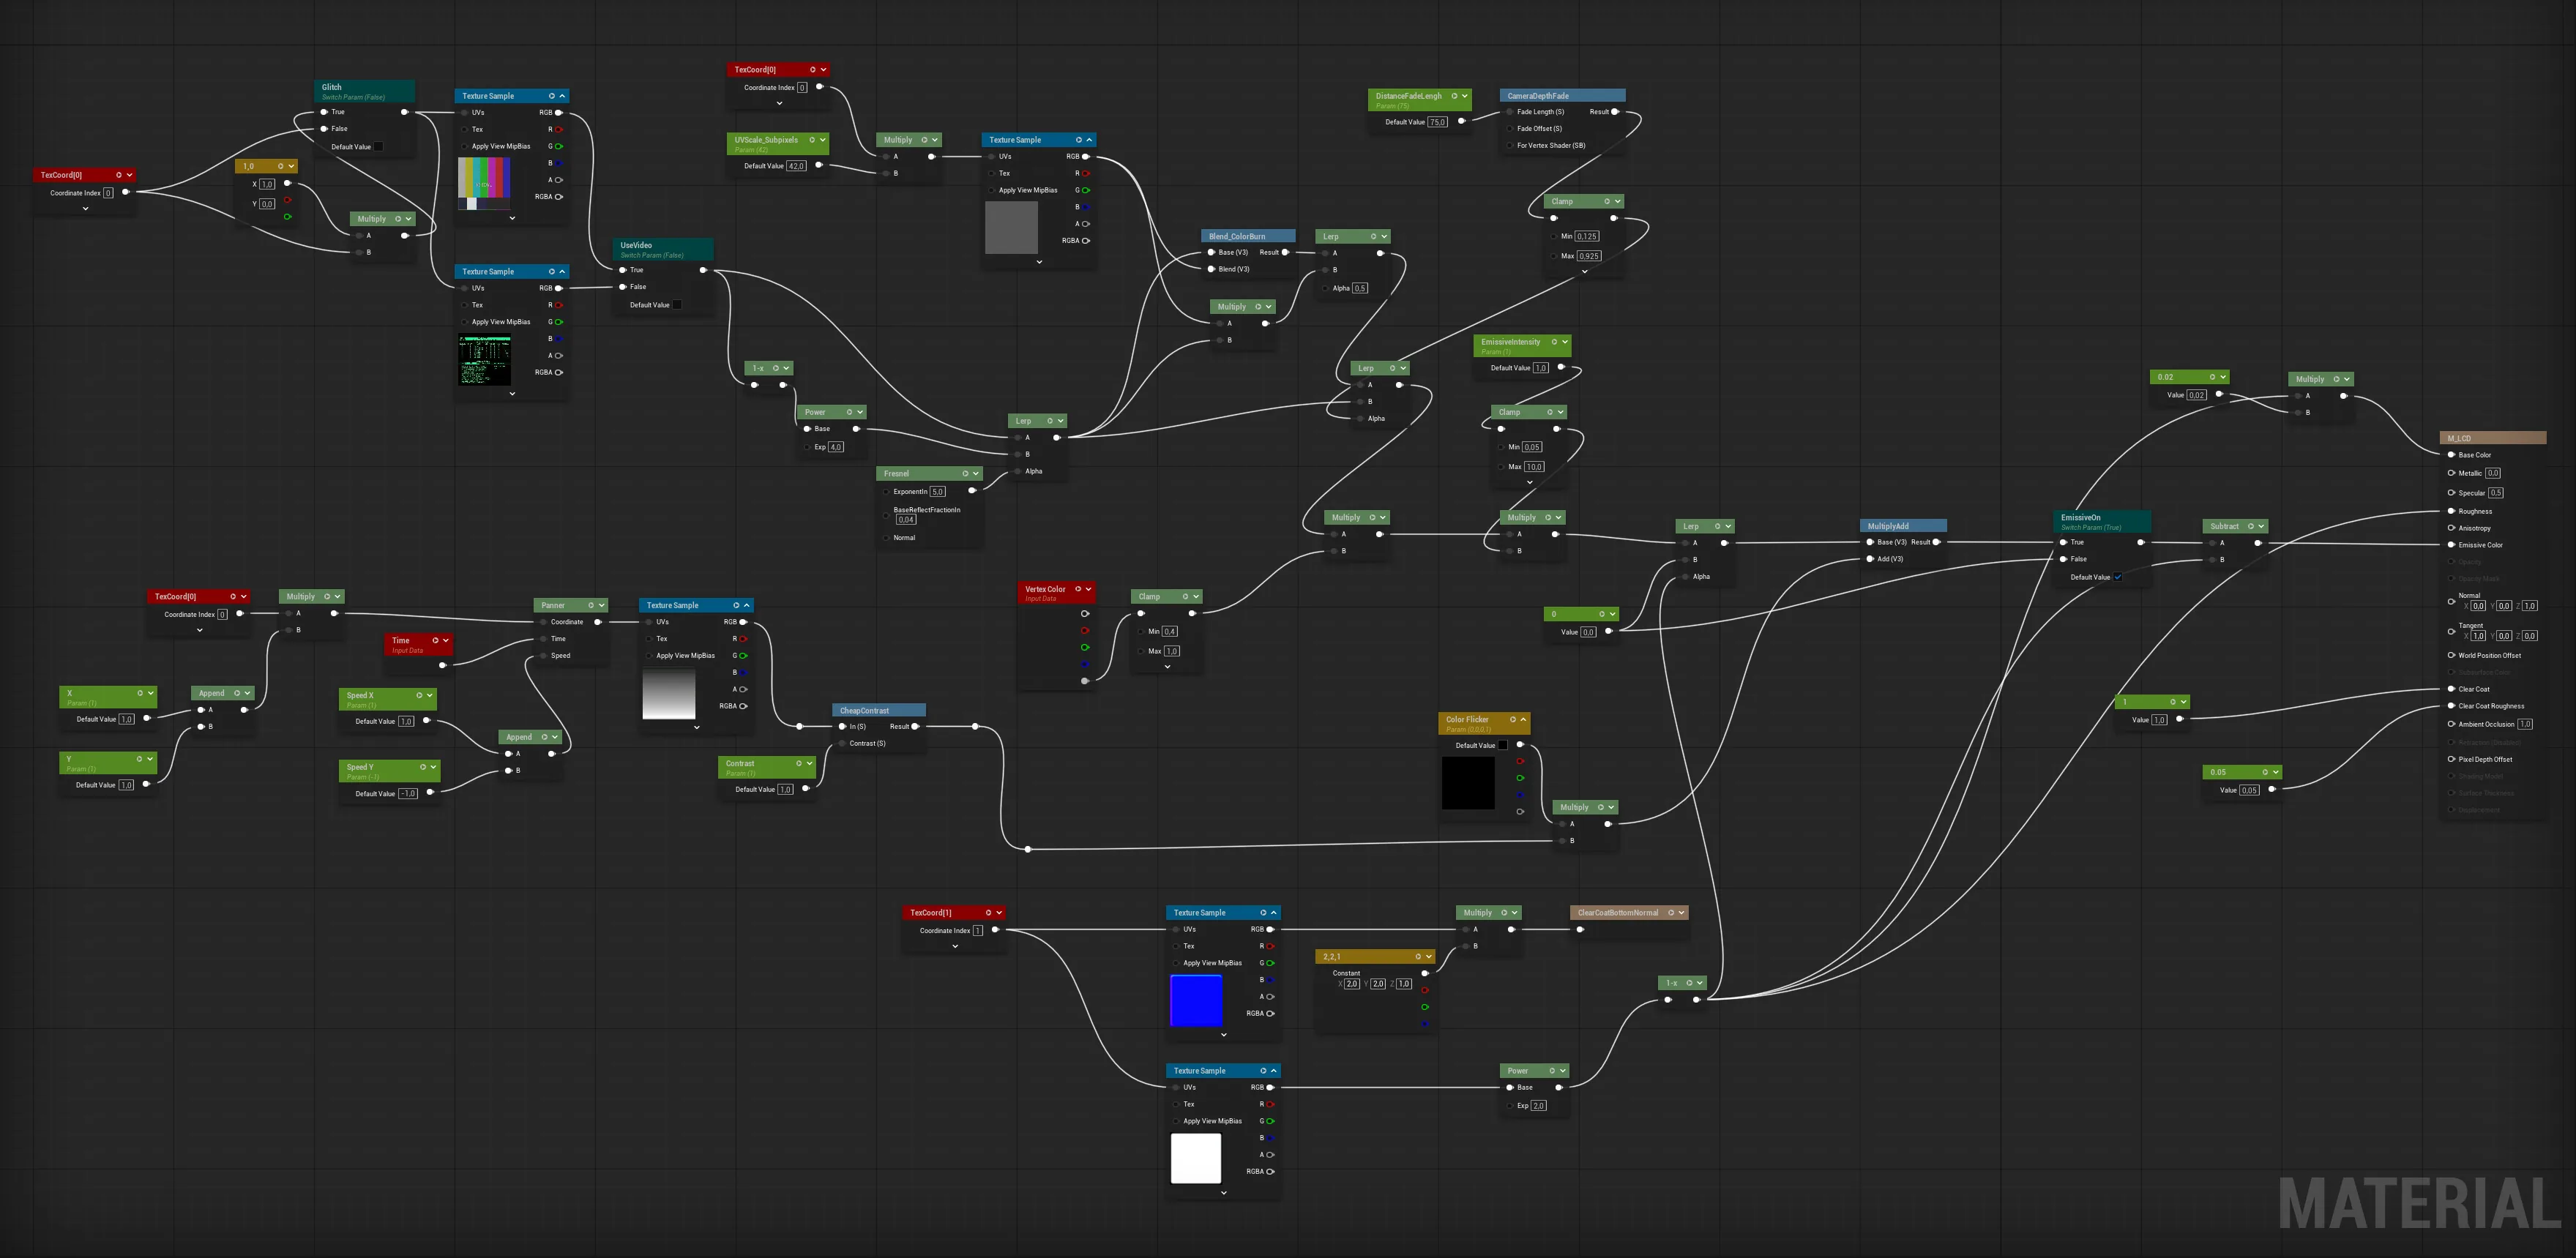Expand the arrow below the Vertex Color Clamp node
Screen dimensions: 2576x1258
click(1167, 667)
